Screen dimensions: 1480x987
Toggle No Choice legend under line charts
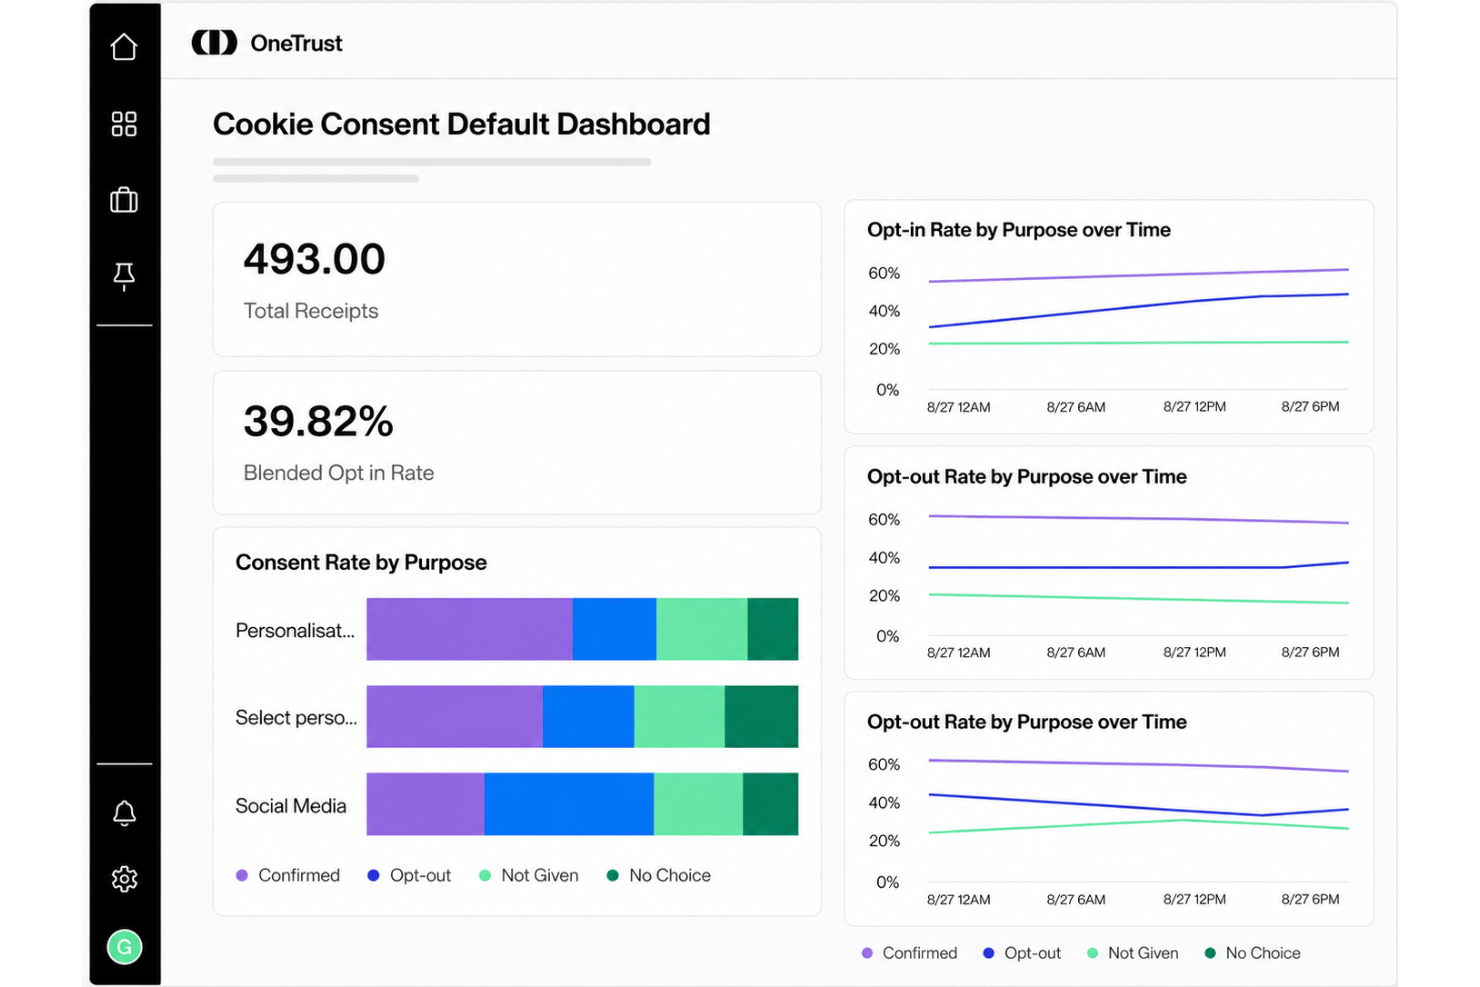coord(1253,953)
